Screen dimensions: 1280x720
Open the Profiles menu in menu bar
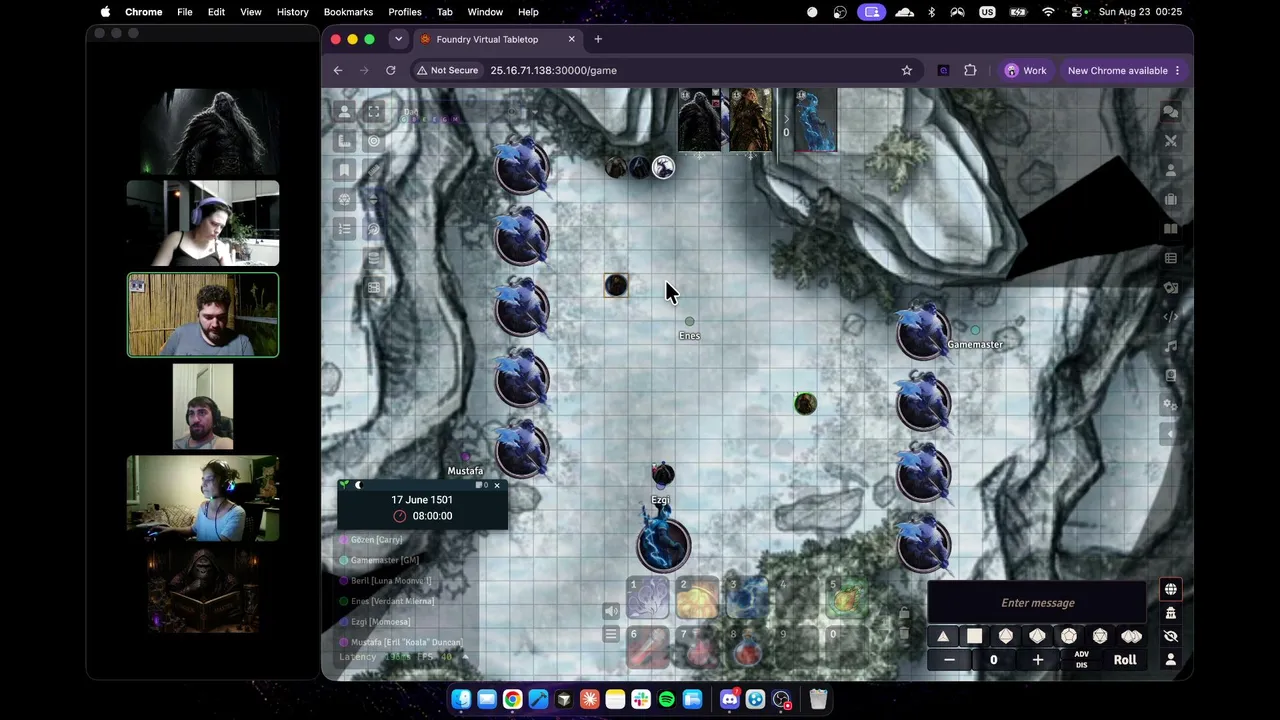(x=405, y=12)
